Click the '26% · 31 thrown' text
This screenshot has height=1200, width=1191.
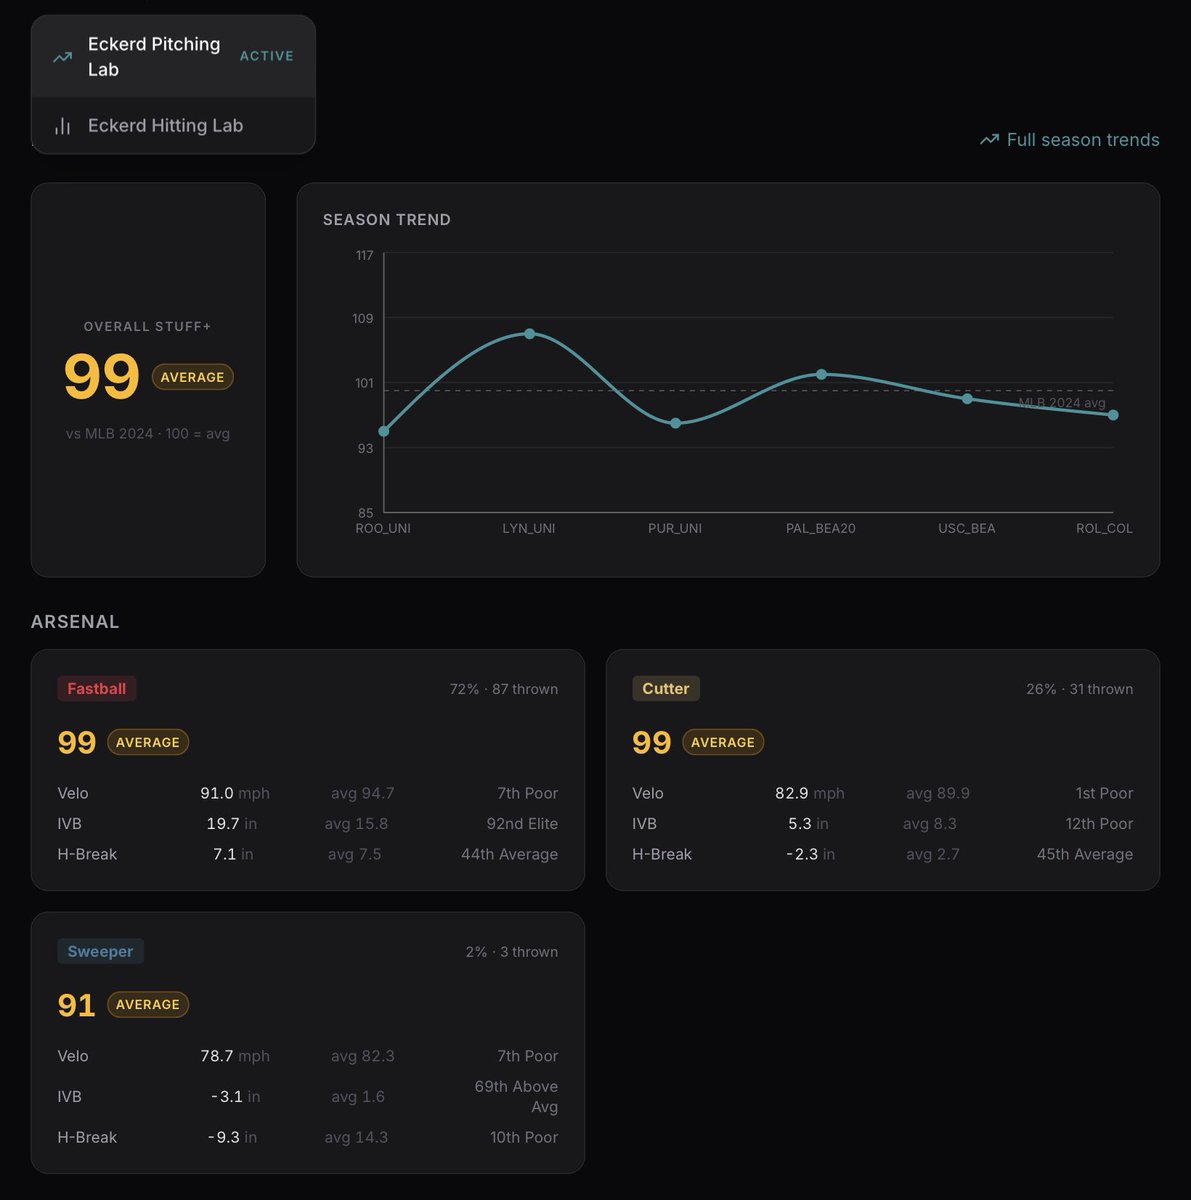pyautogui.click(x=1080, y=689)
